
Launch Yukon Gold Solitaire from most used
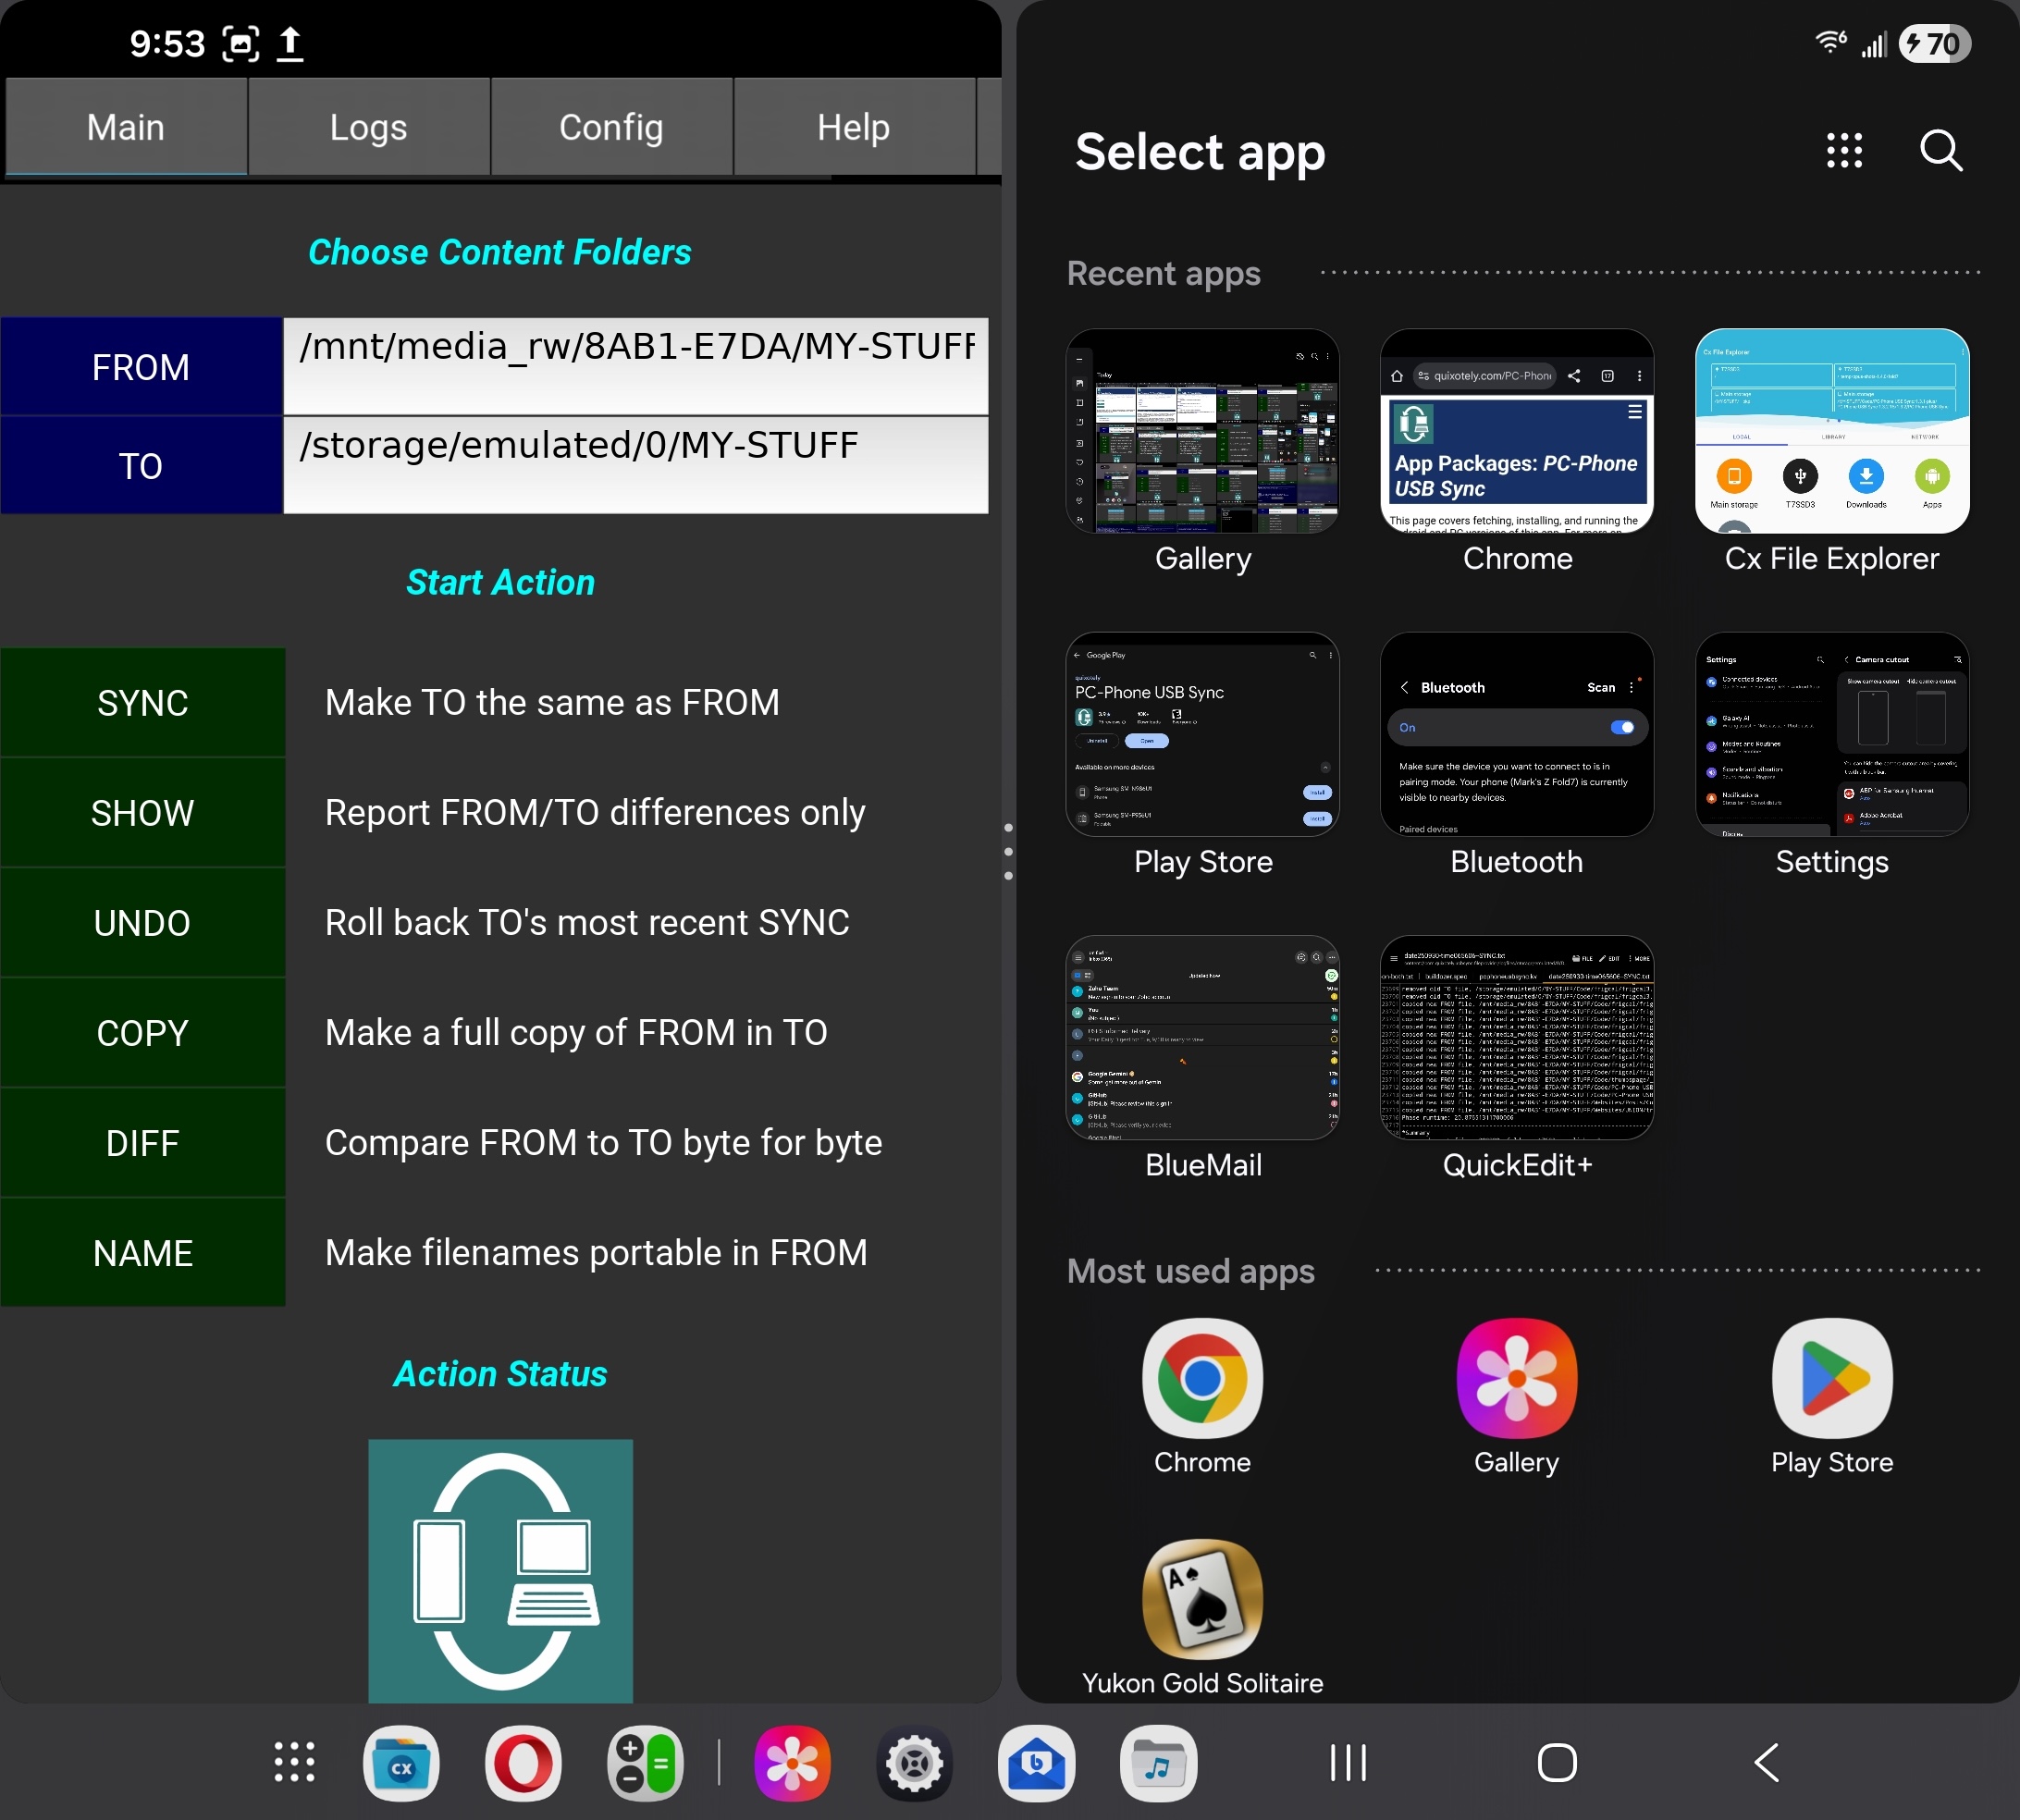[1202, 1598]
